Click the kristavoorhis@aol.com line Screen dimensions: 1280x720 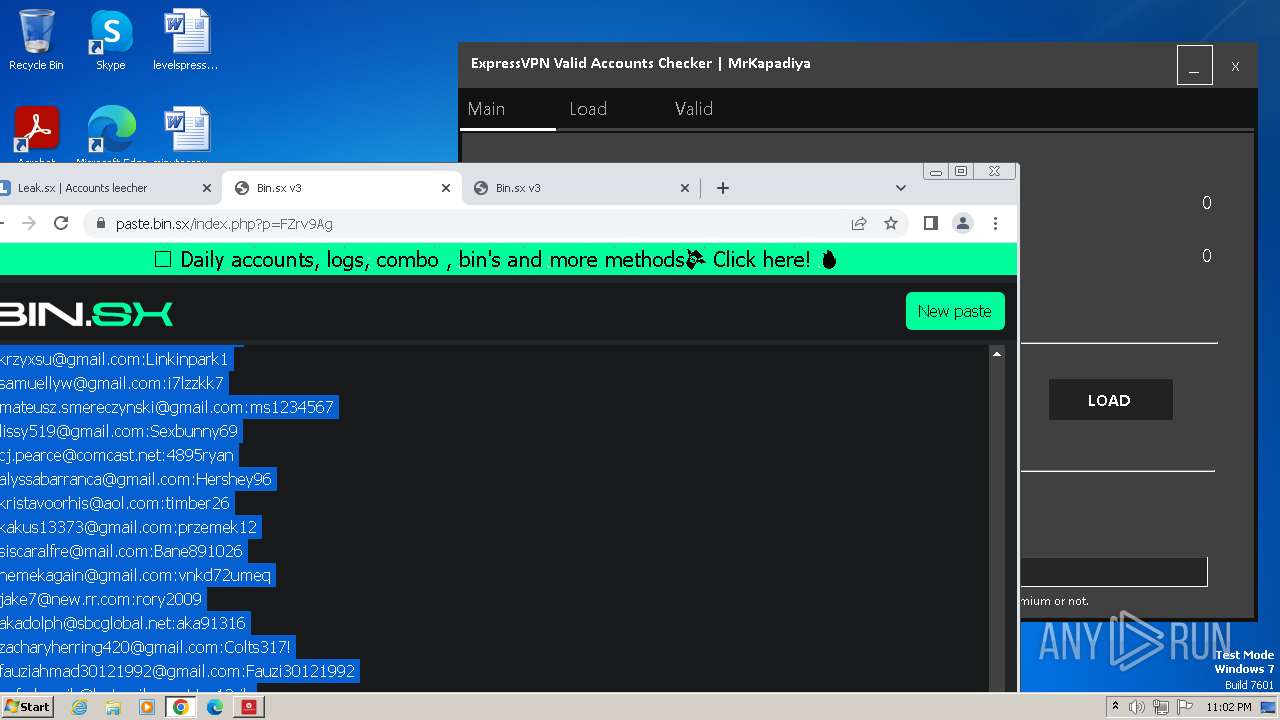point(115,503)
